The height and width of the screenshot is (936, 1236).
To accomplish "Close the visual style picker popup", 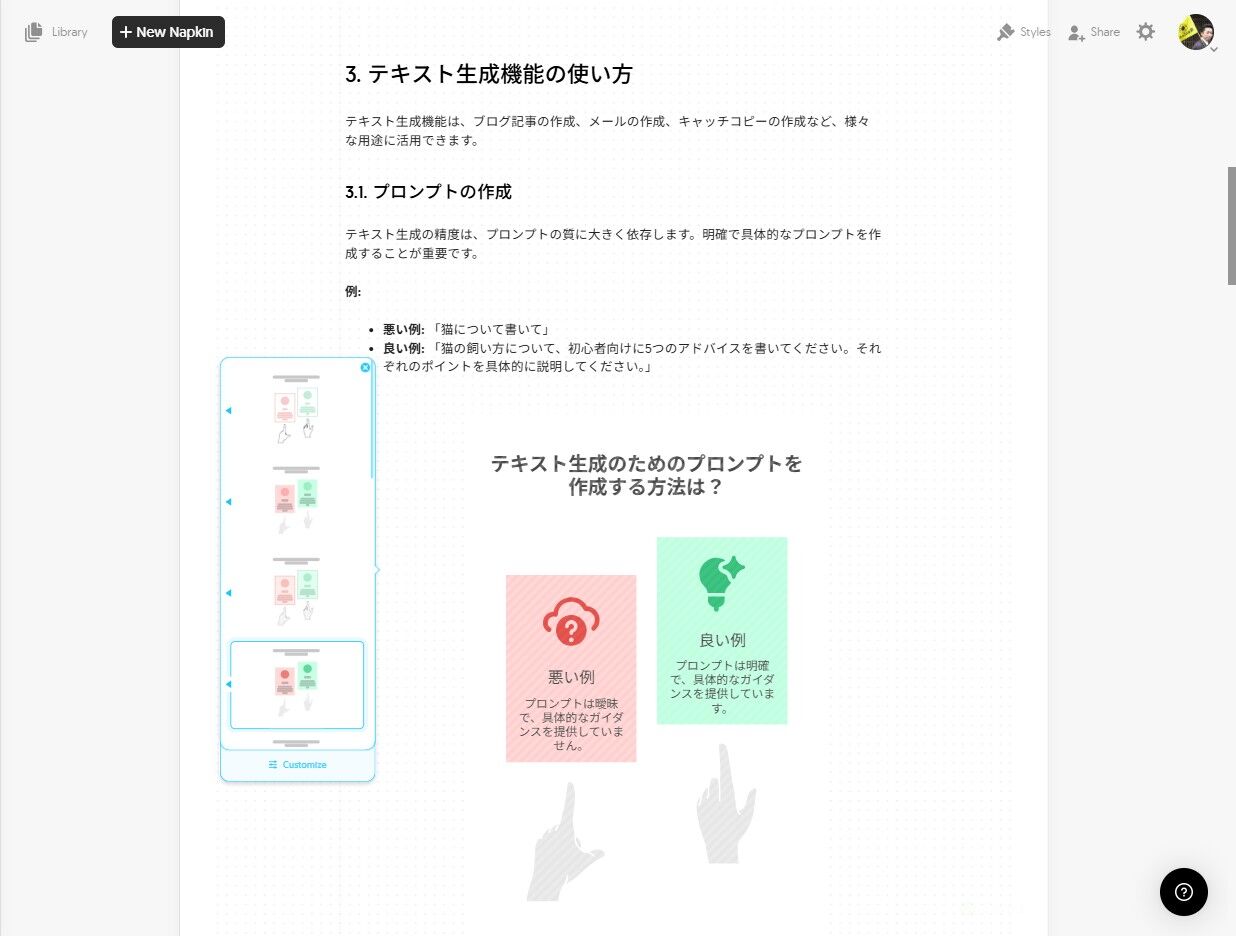I will (x=365, y=367).
